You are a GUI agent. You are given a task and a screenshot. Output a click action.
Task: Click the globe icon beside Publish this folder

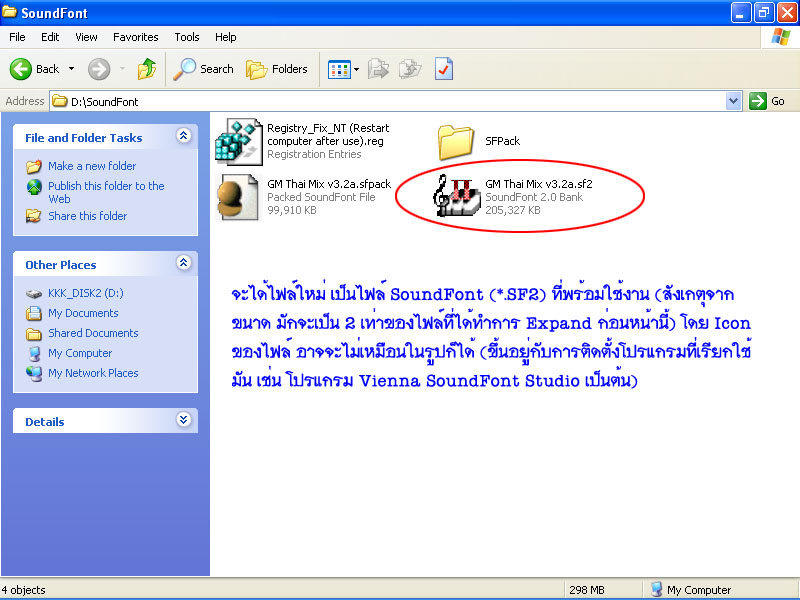[x=34, y=187]
